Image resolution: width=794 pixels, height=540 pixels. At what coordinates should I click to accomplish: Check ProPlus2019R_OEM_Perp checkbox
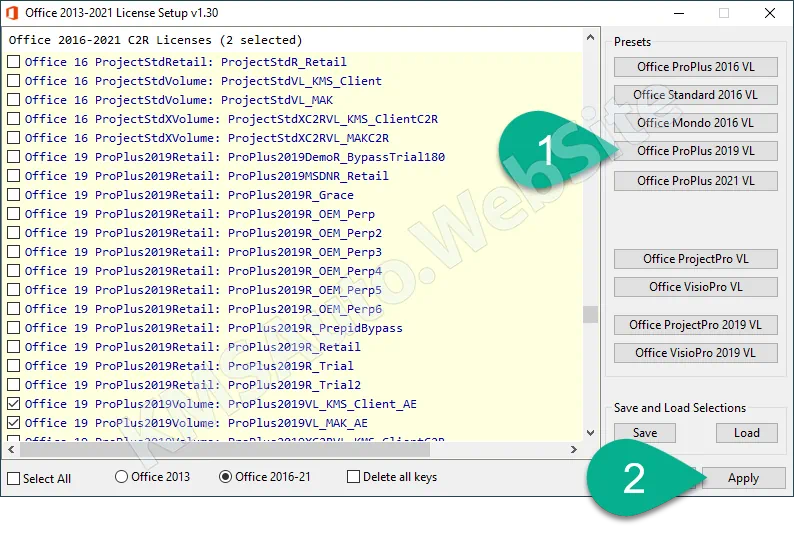click(14, 214)
